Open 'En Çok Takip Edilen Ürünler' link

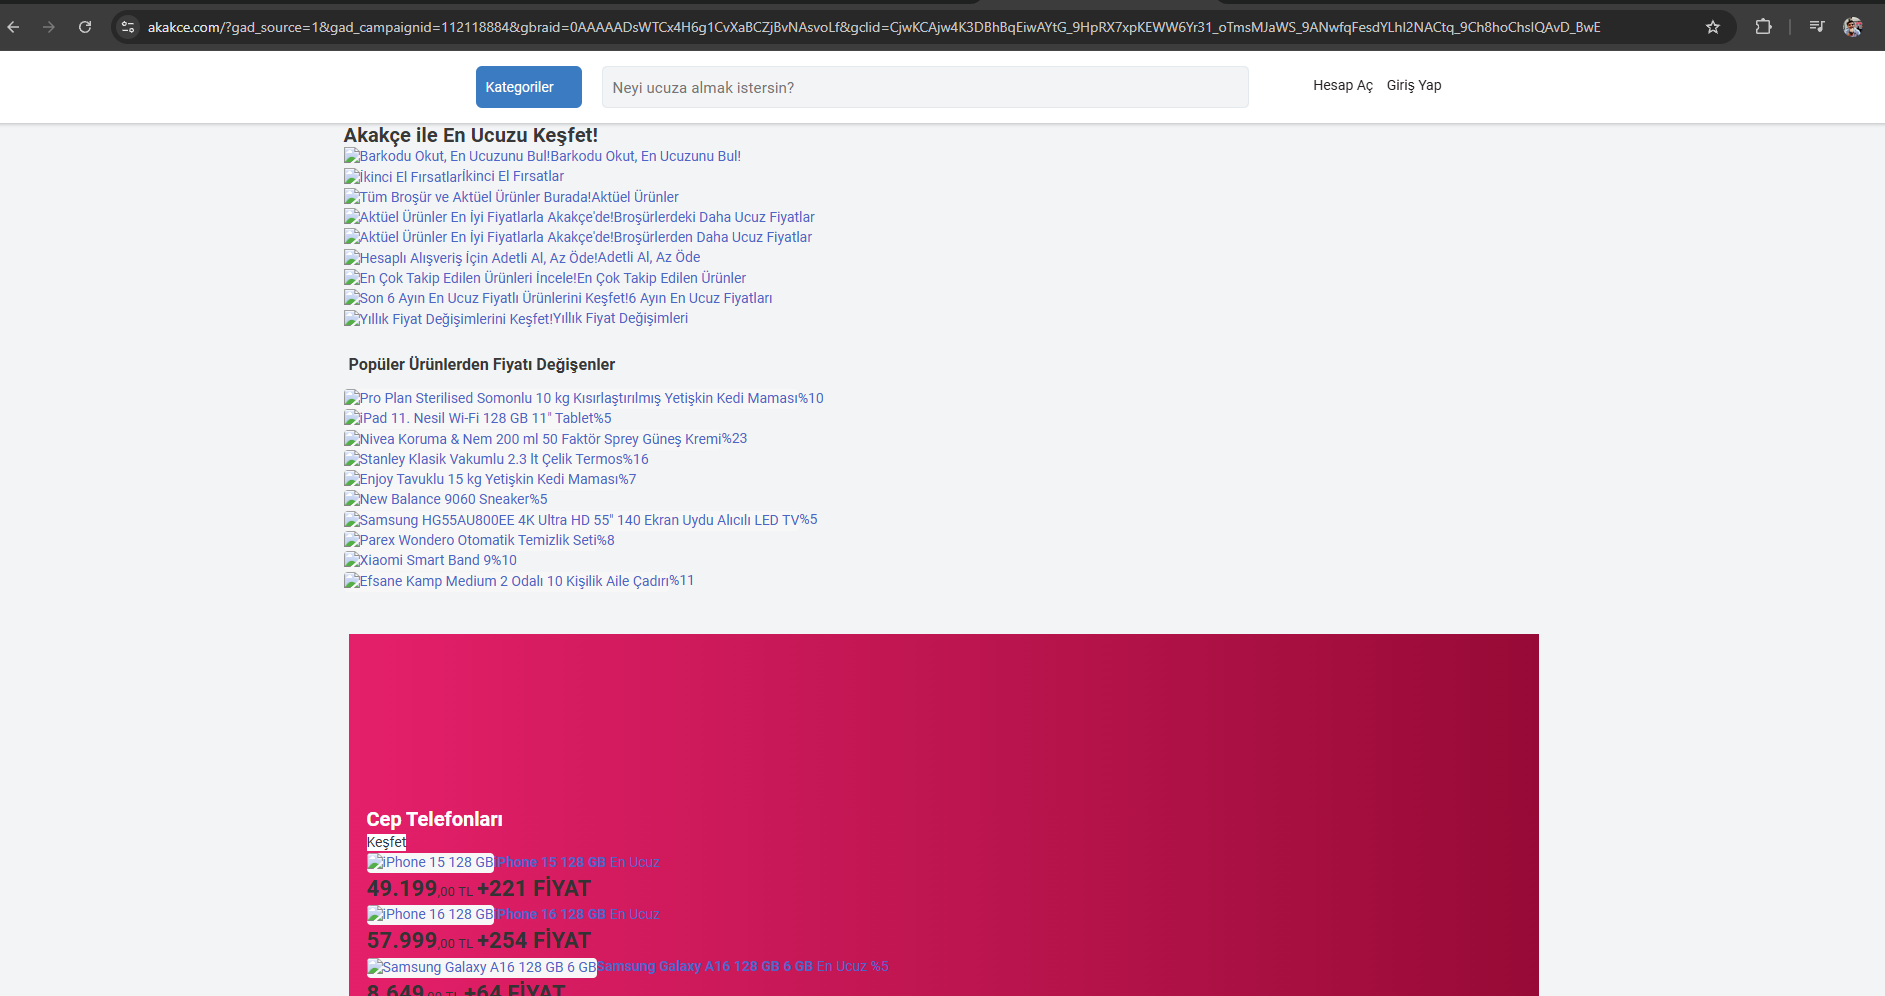(545, 278)
